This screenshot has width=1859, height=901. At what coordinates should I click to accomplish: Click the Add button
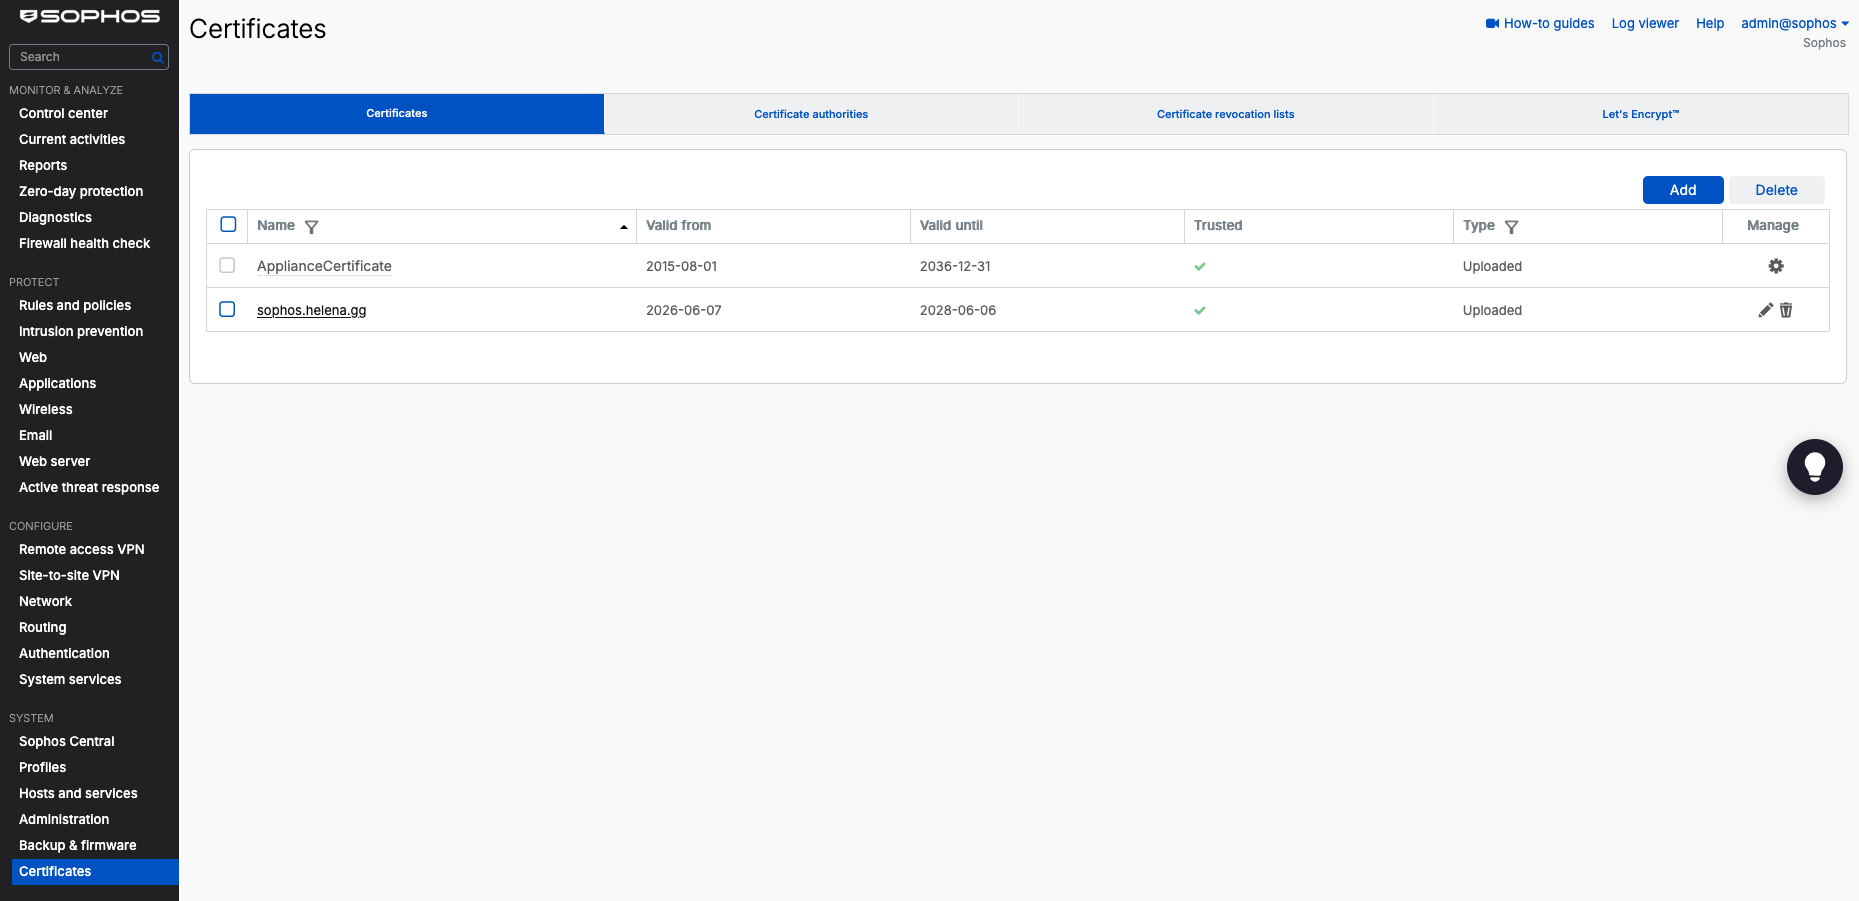coord(1683,190)
